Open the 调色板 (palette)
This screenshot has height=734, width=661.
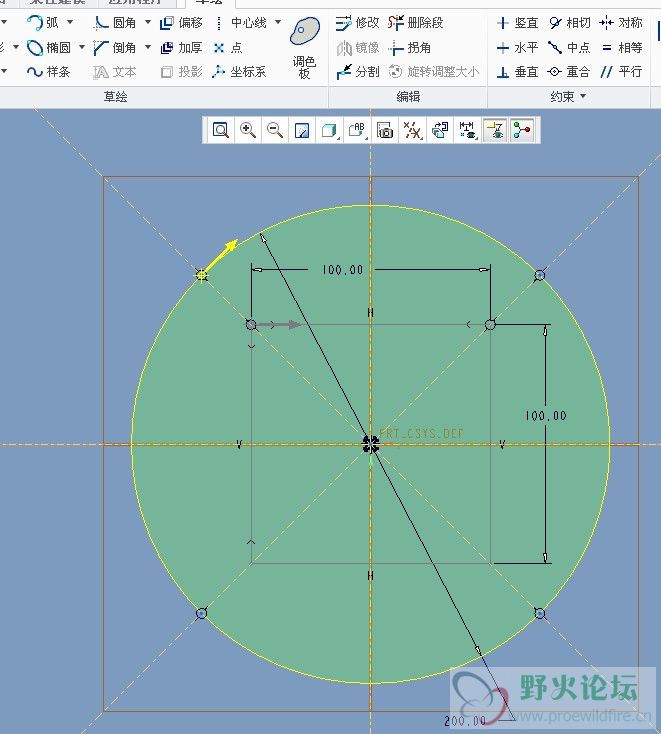click(x=304, y=47)
